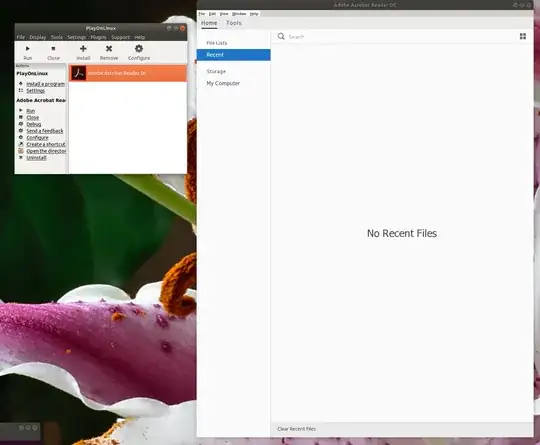Select My Computer in the sidebar

click(223, 83)
